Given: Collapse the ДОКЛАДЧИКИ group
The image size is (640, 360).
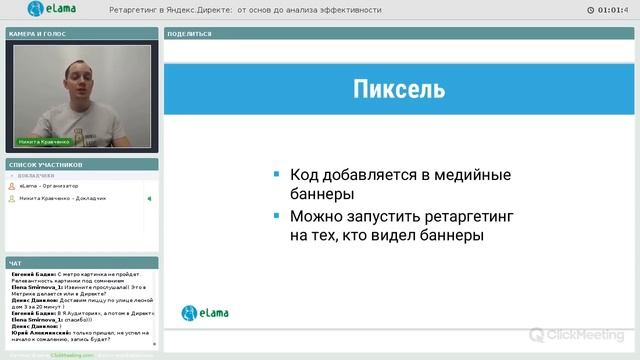Looking at the screenshot, I should (12, 176).
